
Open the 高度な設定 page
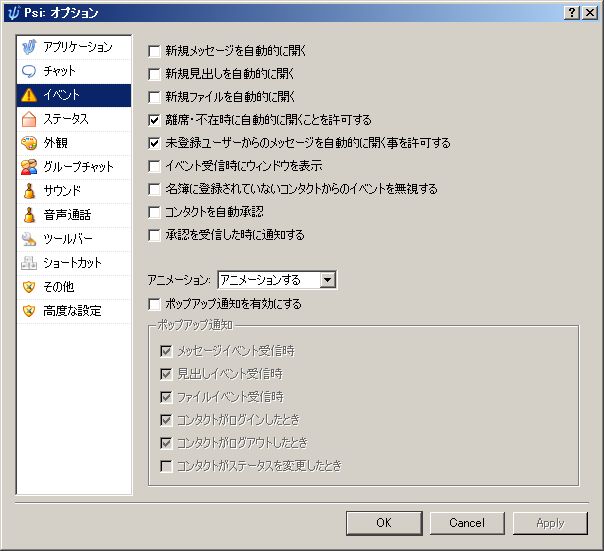[74, 311]
